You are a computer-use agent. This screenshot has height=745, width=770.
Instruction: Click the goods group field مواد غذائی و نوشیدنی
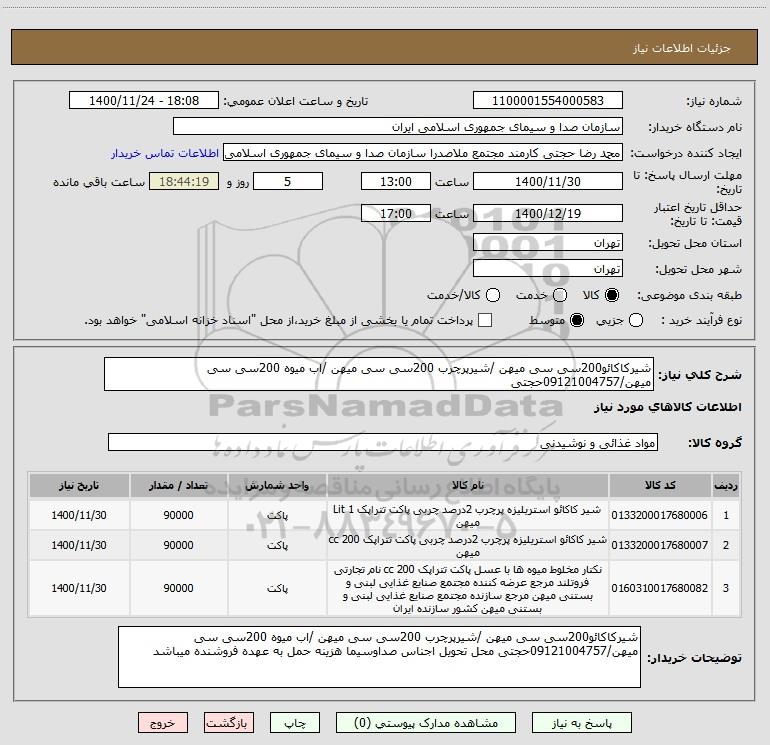pos(383,442)
